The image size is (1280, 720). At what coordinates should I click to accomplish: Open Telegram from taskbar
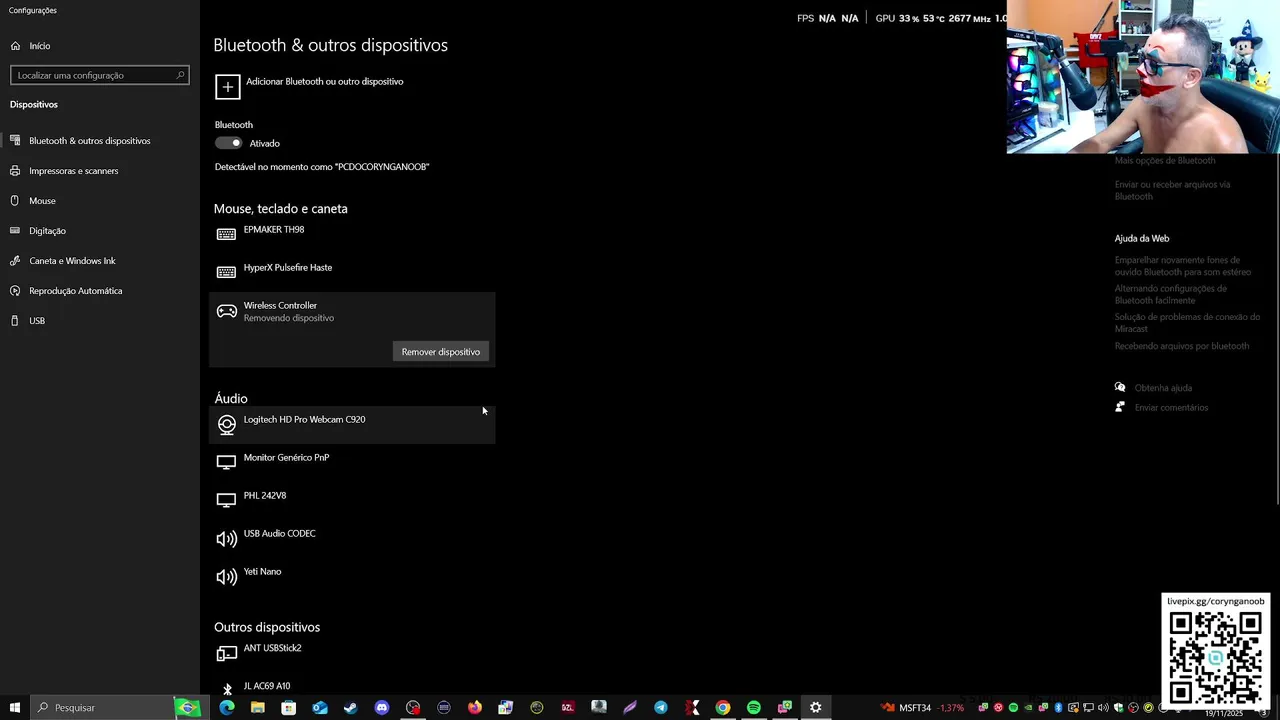point(661,708)
